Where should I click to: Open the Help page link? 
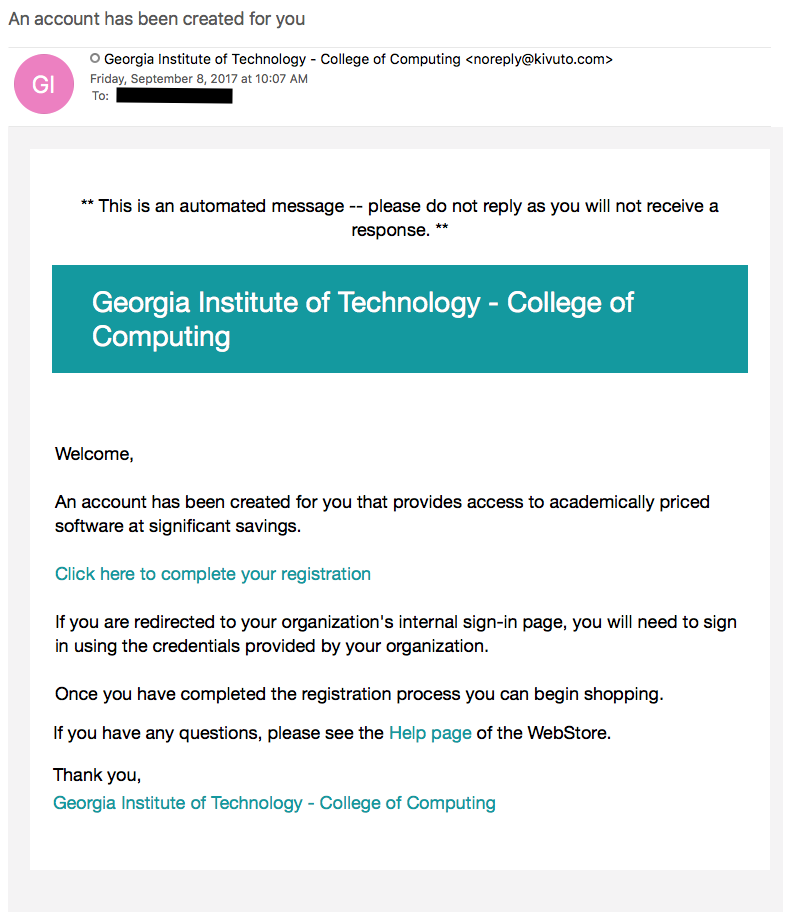(430, 733)
